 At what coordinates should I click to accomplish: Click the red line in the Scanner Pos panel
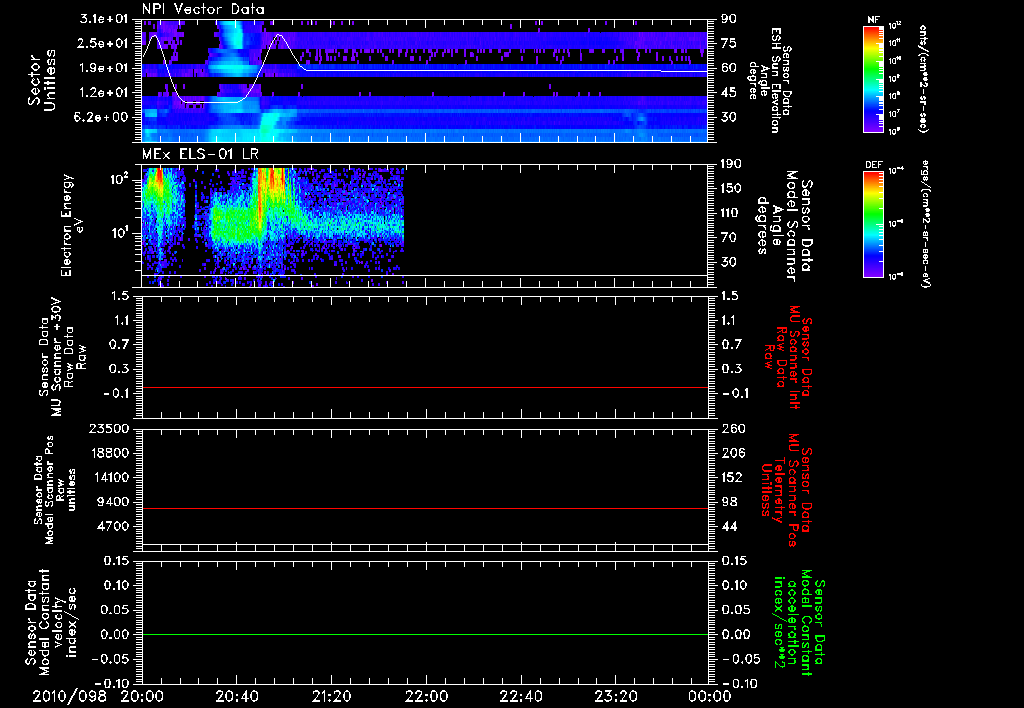(x=425, y=508)
